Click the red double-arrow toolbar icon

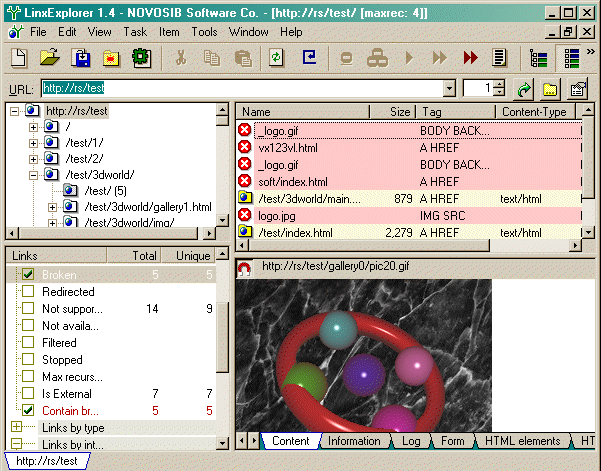pyautogui.click(x=470, y=58)
